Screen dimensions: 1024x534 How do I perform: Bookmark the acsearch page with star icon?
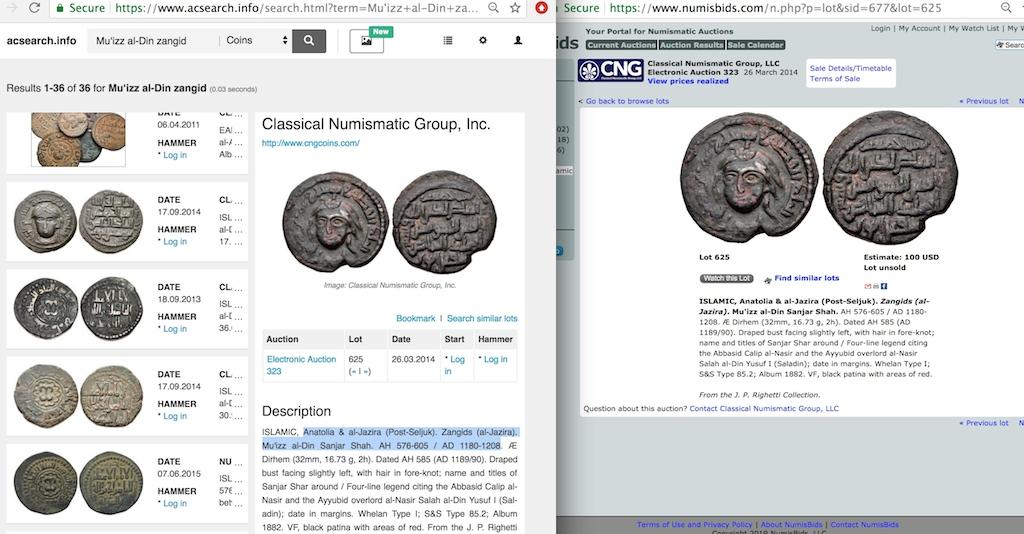pos(515,8)
